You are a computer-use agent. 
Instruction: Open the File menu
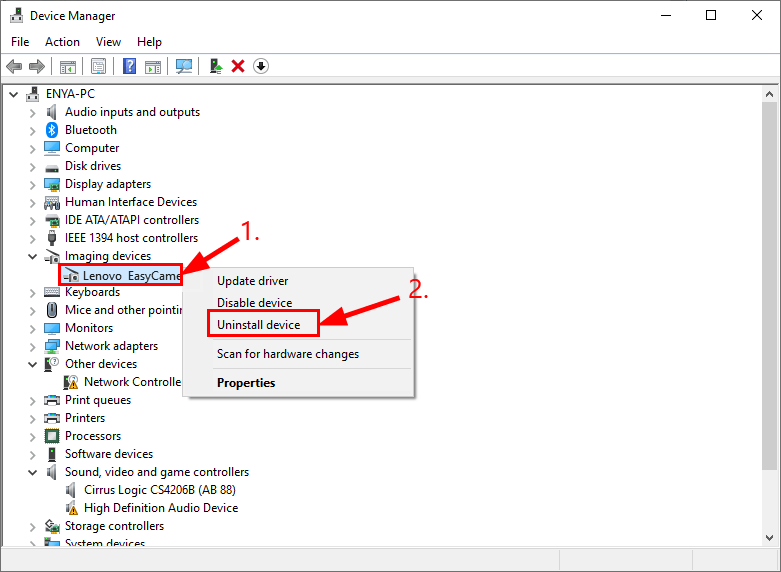point(20,42)
